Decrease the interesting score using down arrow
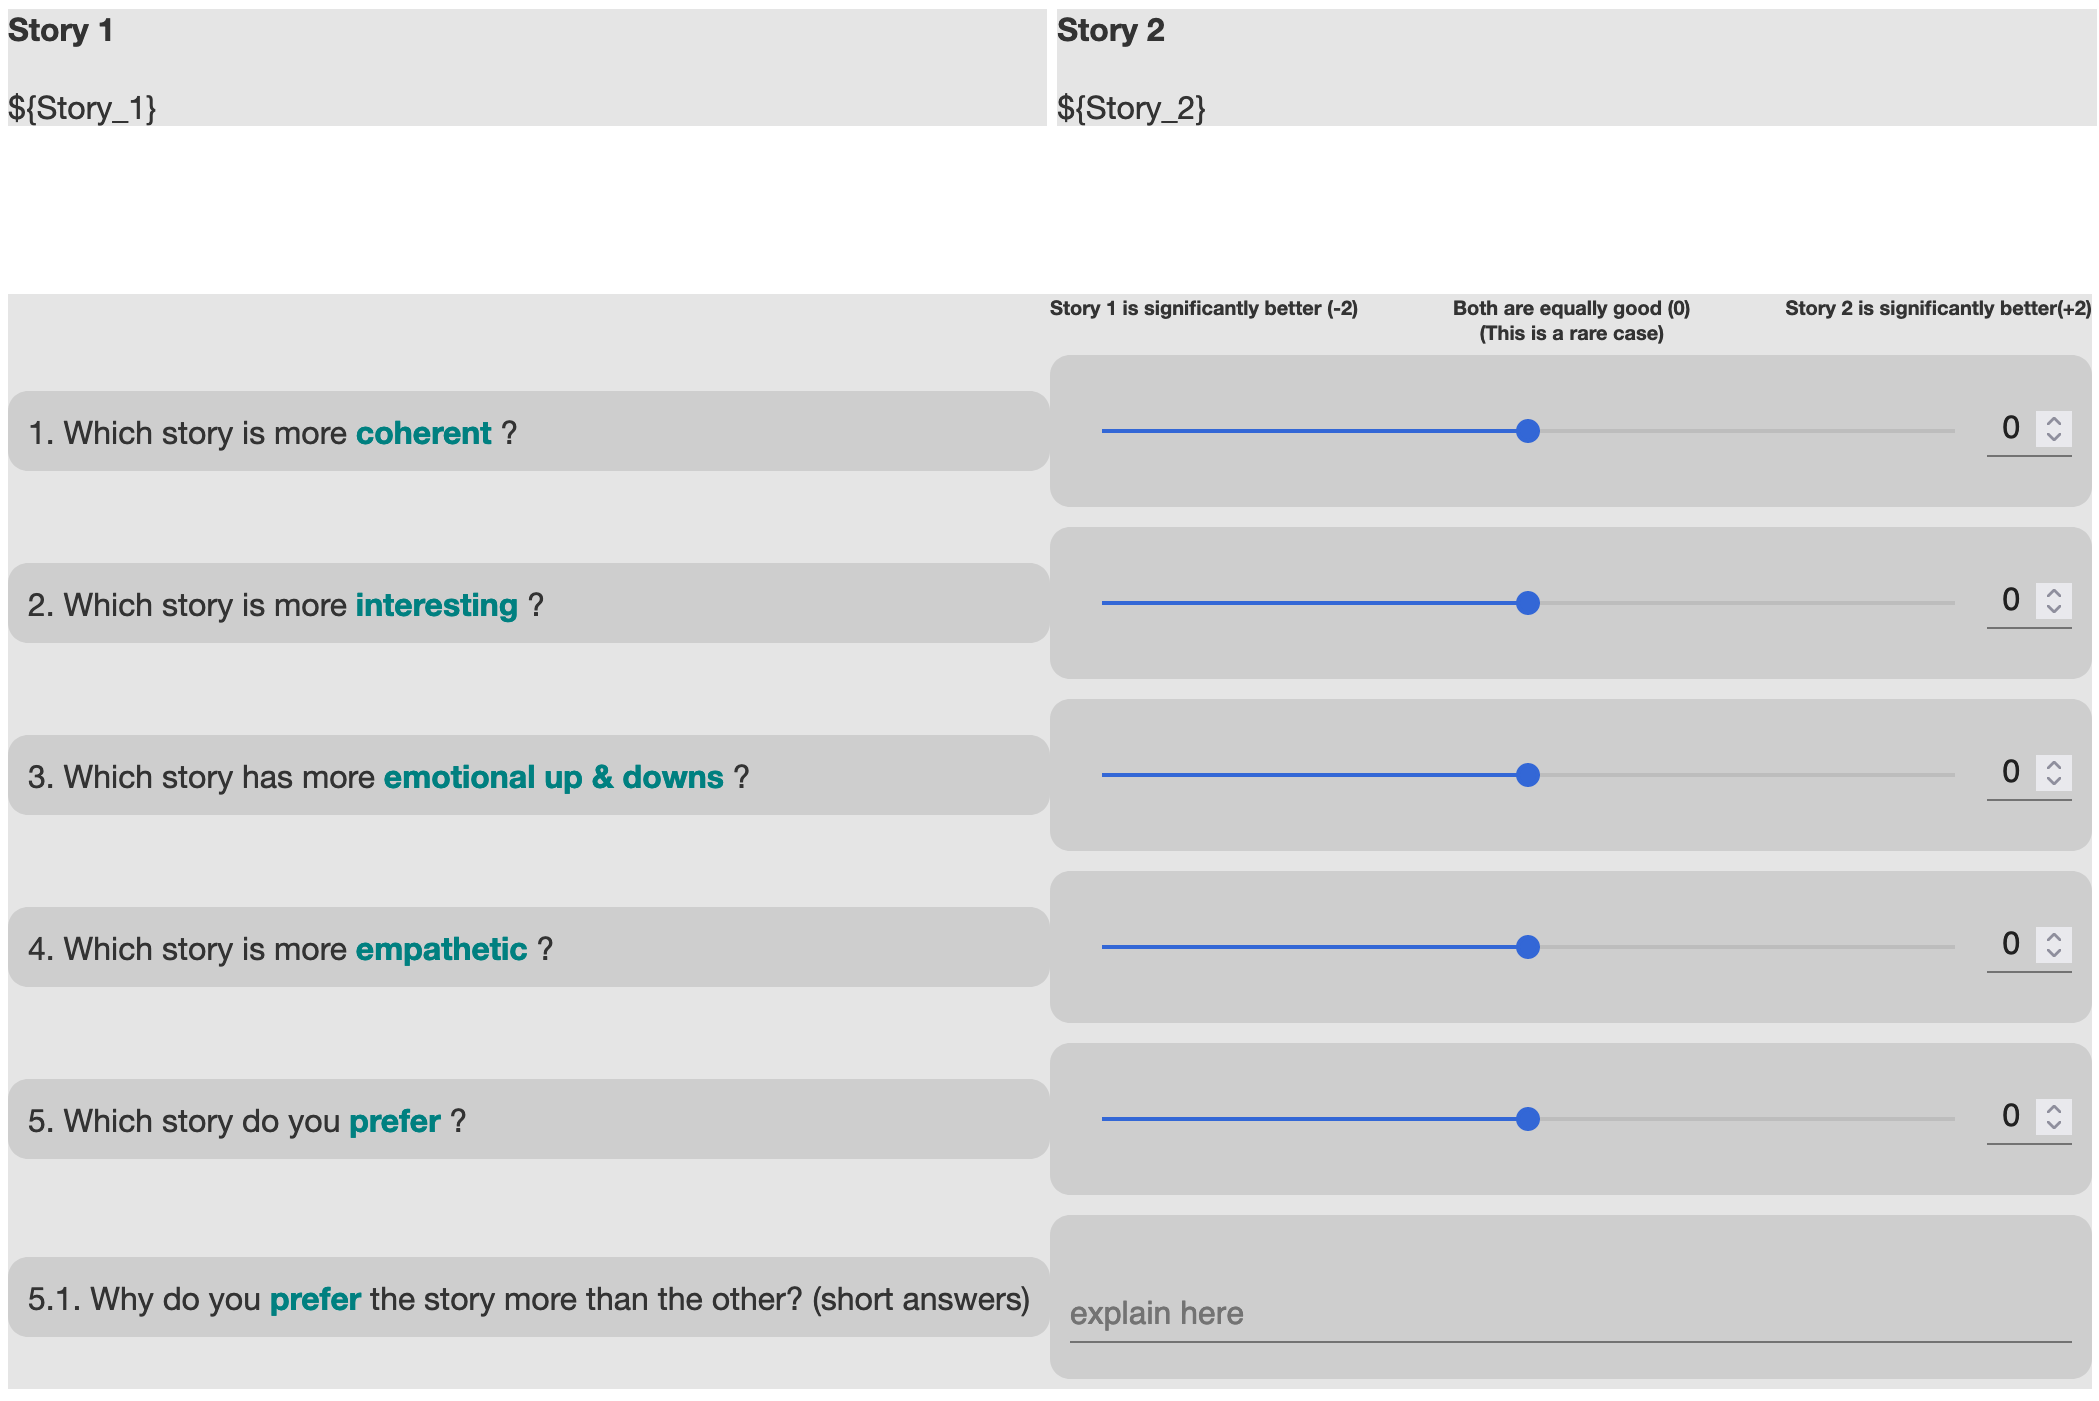The image size is (2099, 1401). pos(2053,609)
